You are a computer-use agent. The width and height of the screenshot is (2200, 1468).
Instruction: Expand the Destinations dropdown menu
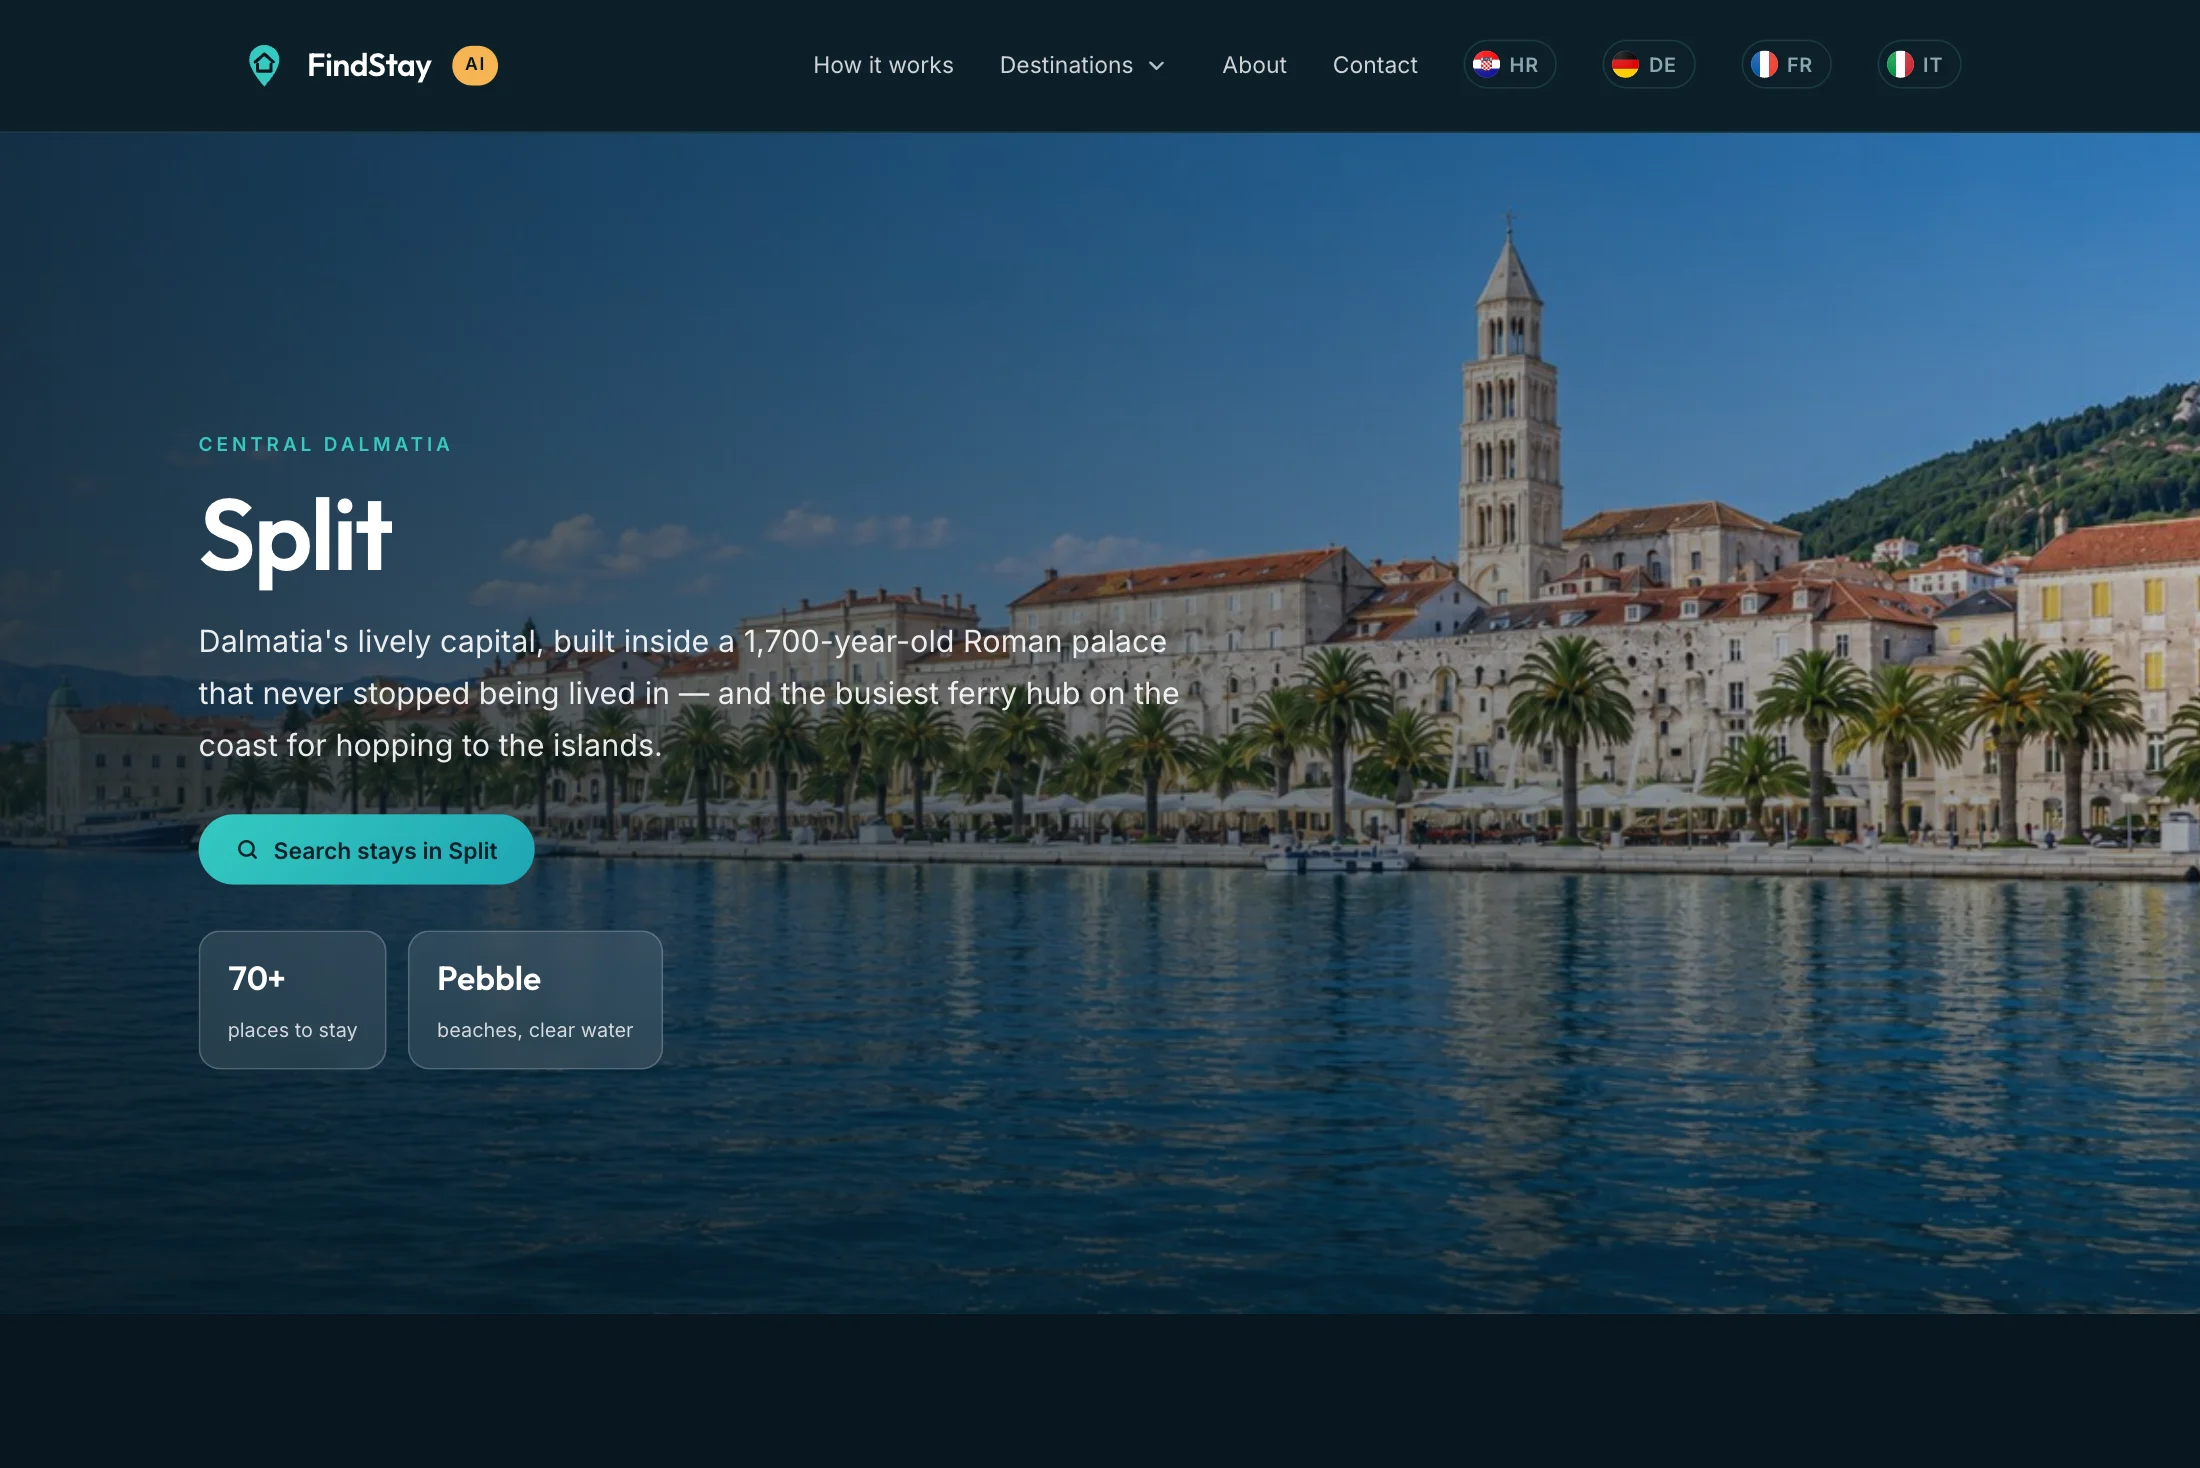pyautogui.click(x=1083, y=65)
